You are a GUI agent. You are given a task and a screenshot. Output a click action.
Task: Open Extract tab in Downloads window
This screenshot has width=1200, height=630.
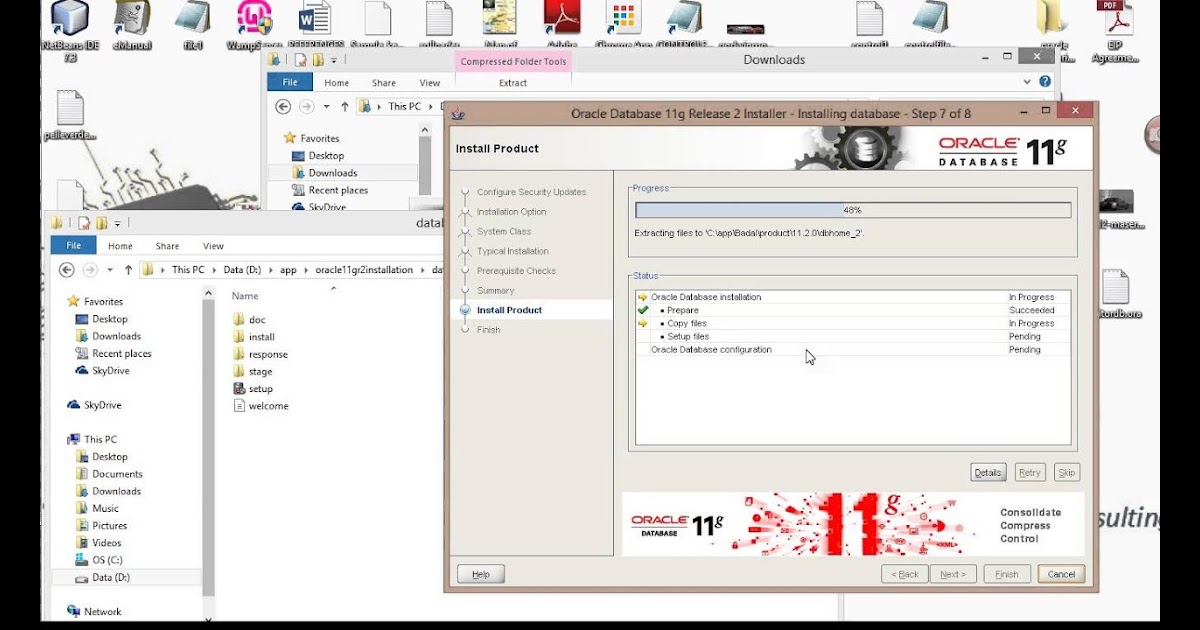coord(513,83)
